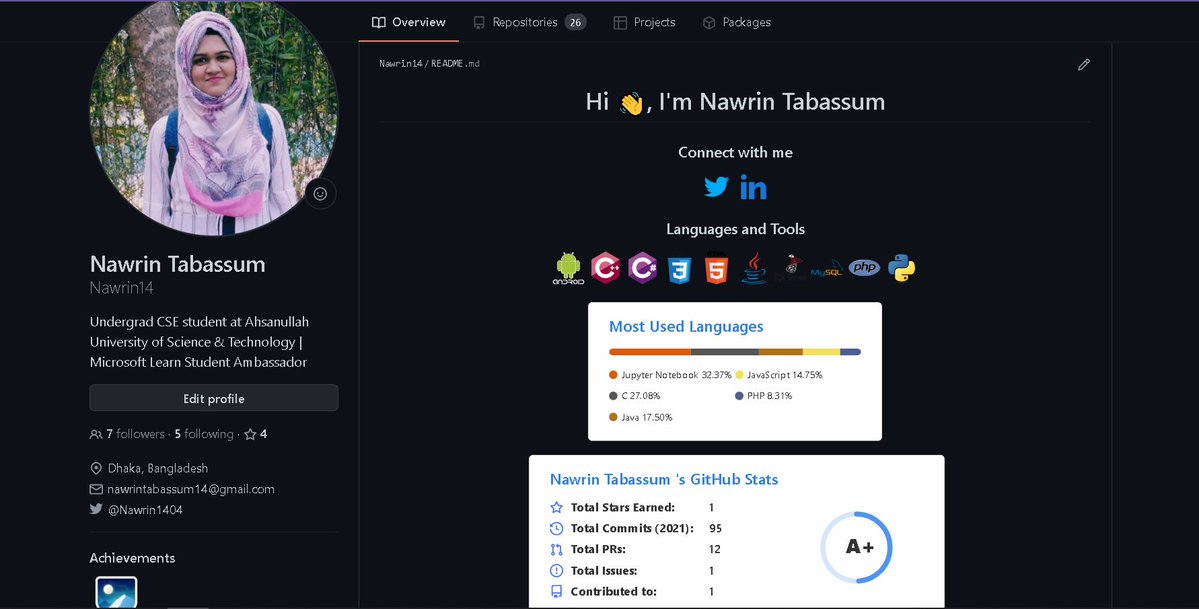The image size is (1199, 609).
Task: Click the SQL Server logo icon
Action: [x=791, y=268]
